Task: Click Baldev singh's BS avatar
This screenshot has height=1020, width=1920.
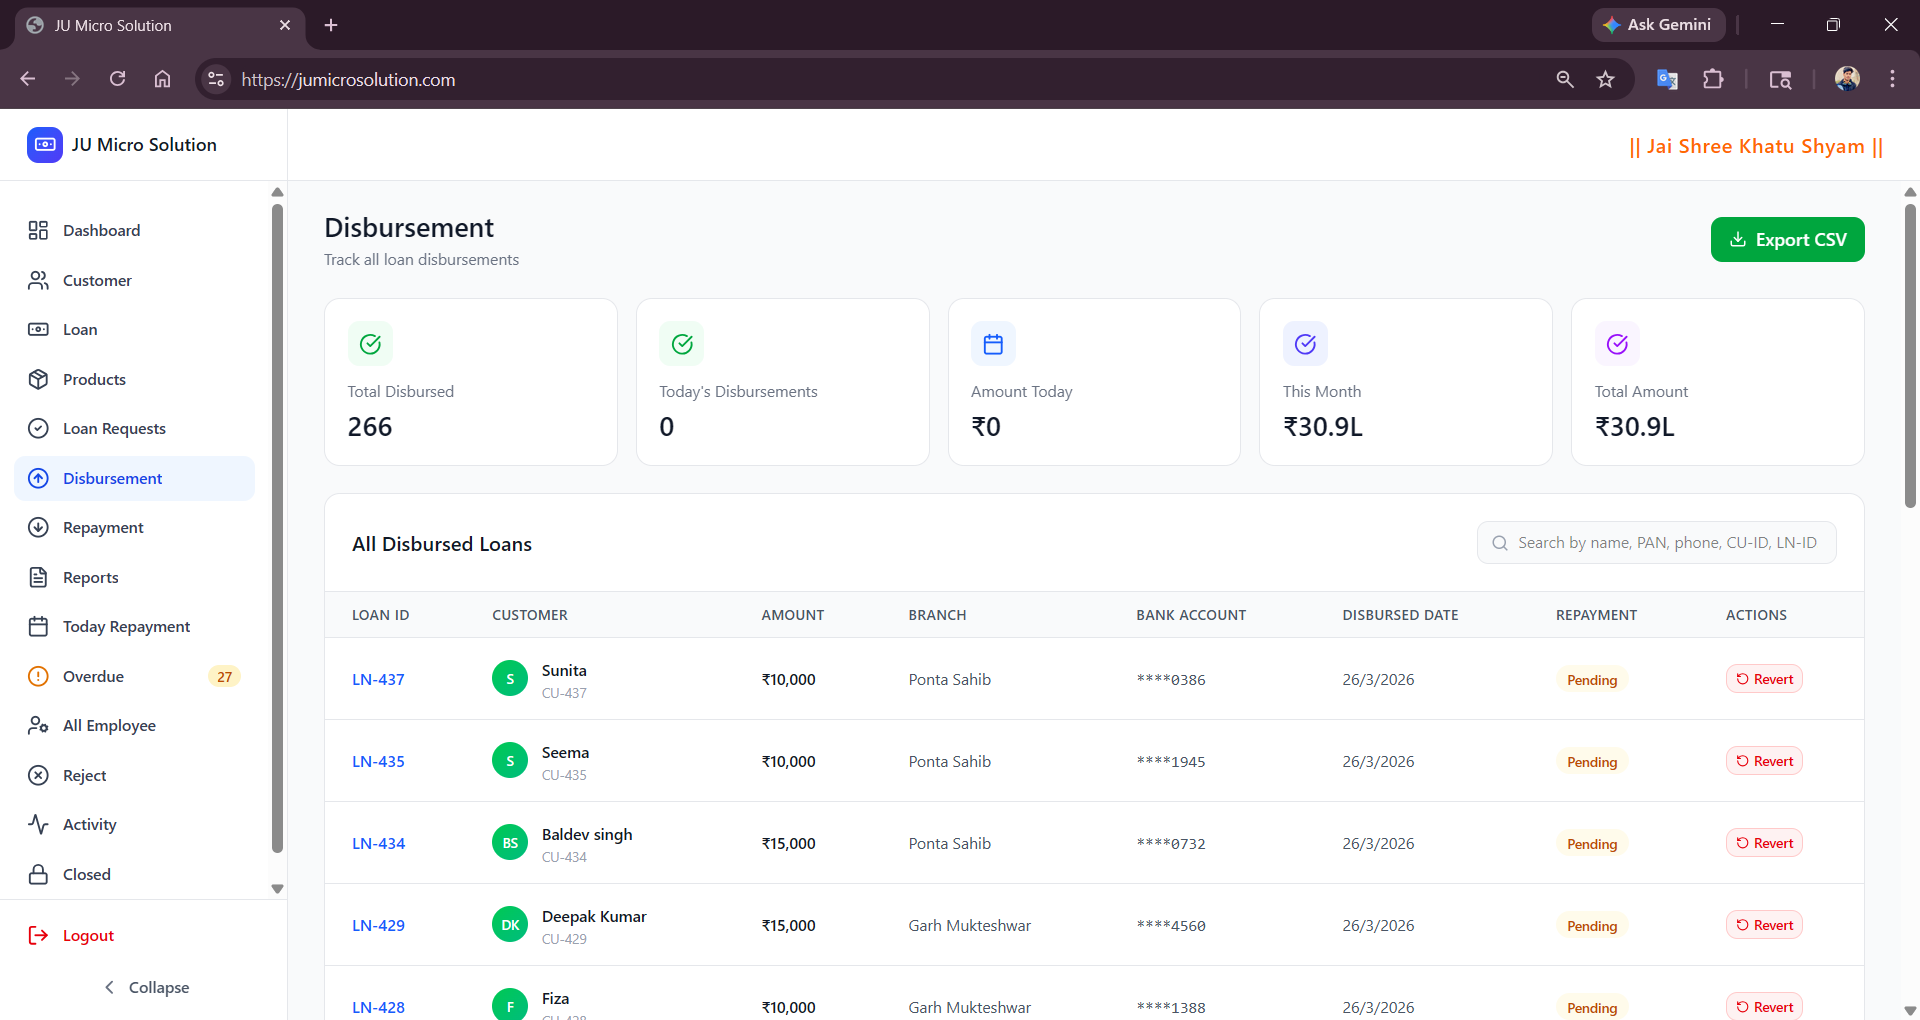Action: coord(510,843)
